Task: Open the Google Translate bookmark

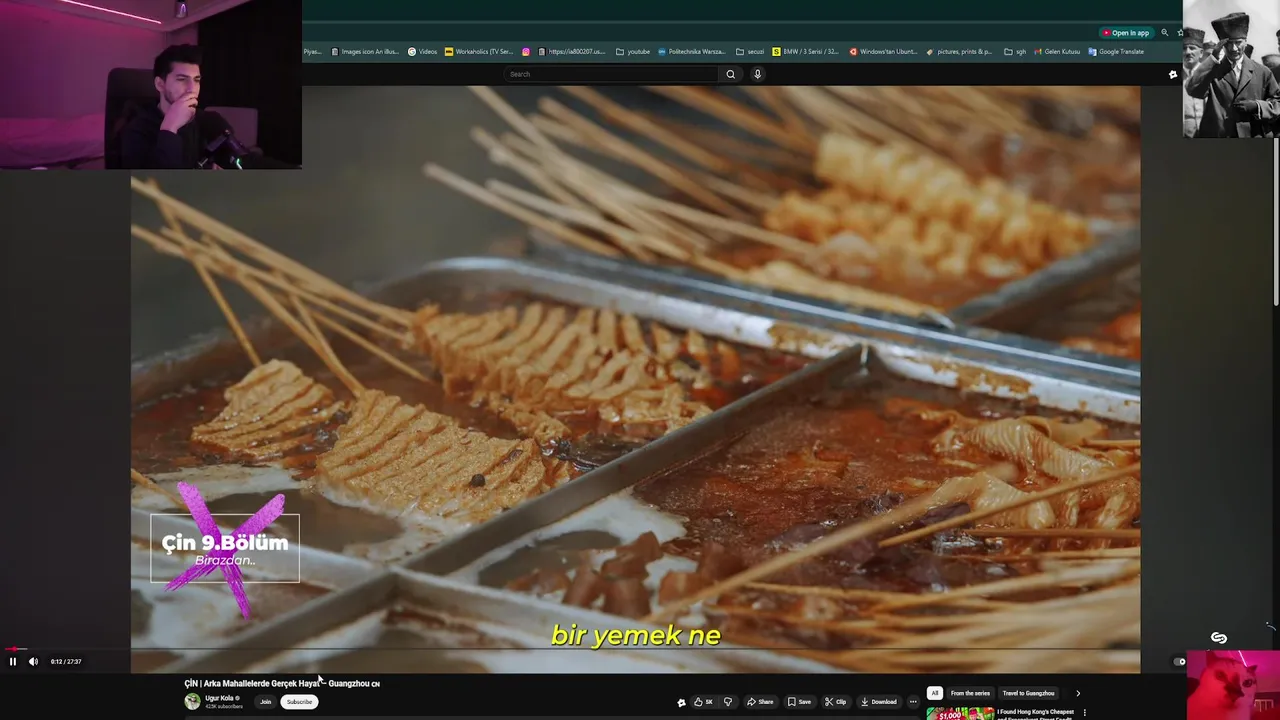Action: pos(1116,52)
